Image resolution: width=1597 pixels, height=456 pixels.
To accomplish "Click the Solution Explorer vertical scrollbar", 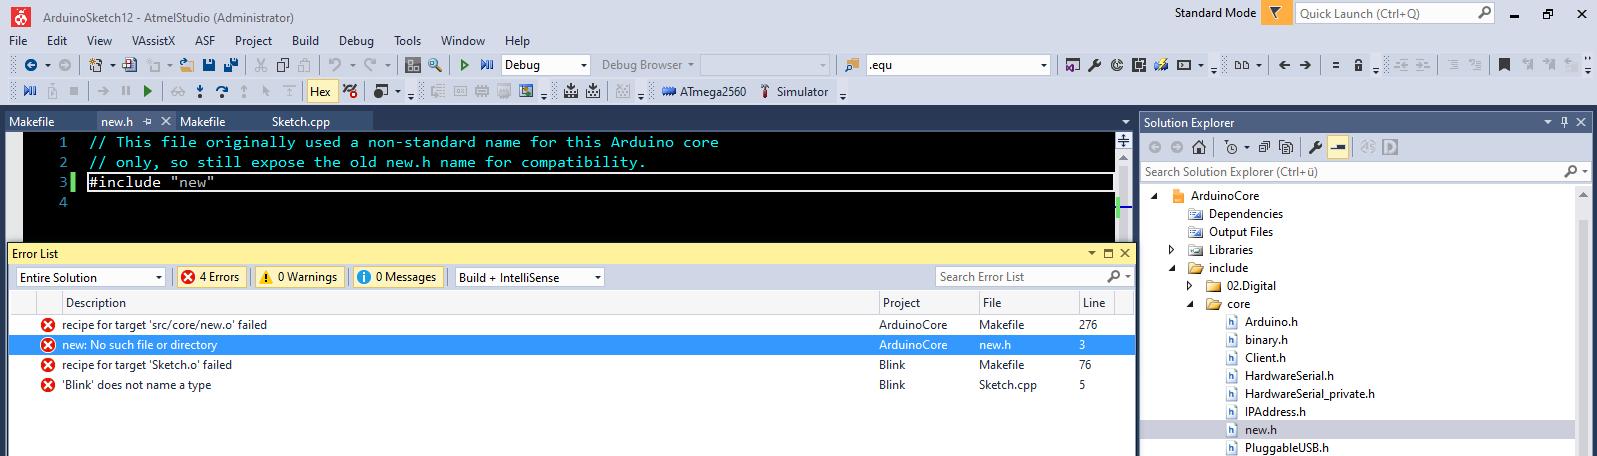I will pos(1583,320).
